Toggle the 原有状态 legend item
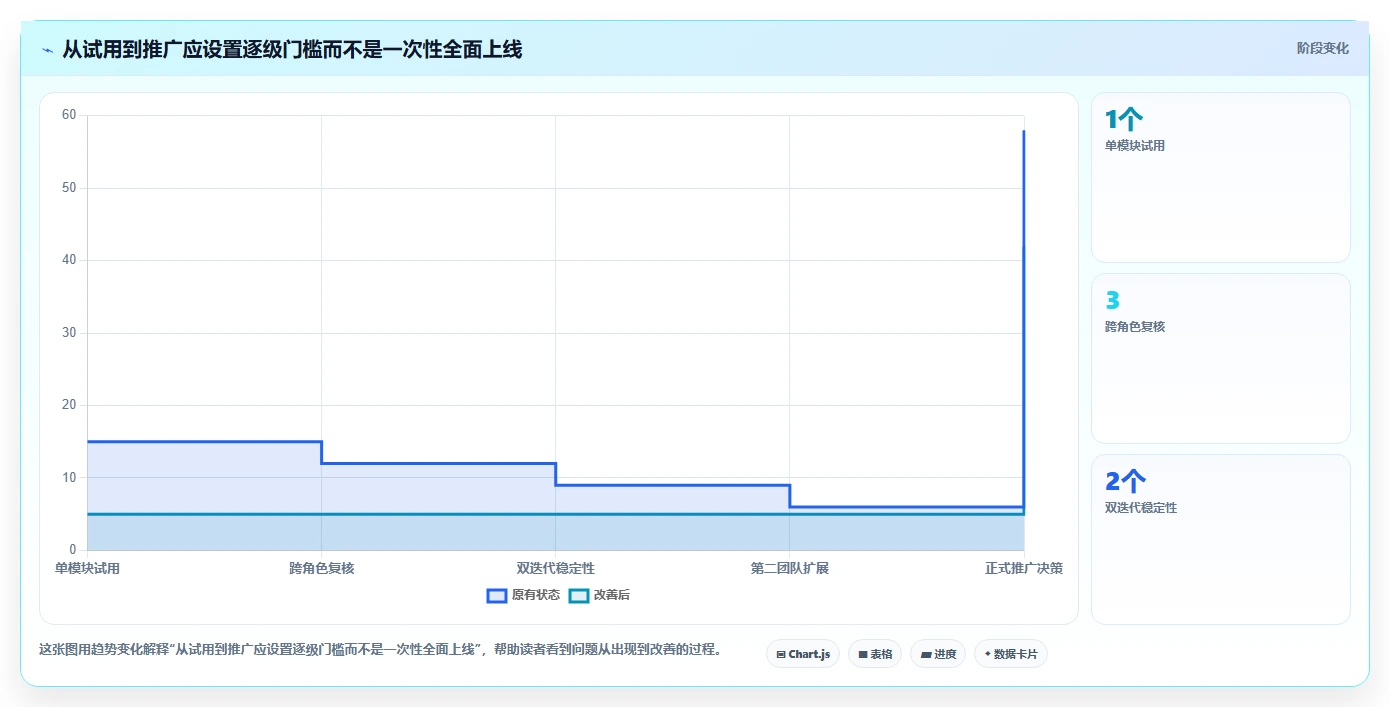 pos(523,595)
